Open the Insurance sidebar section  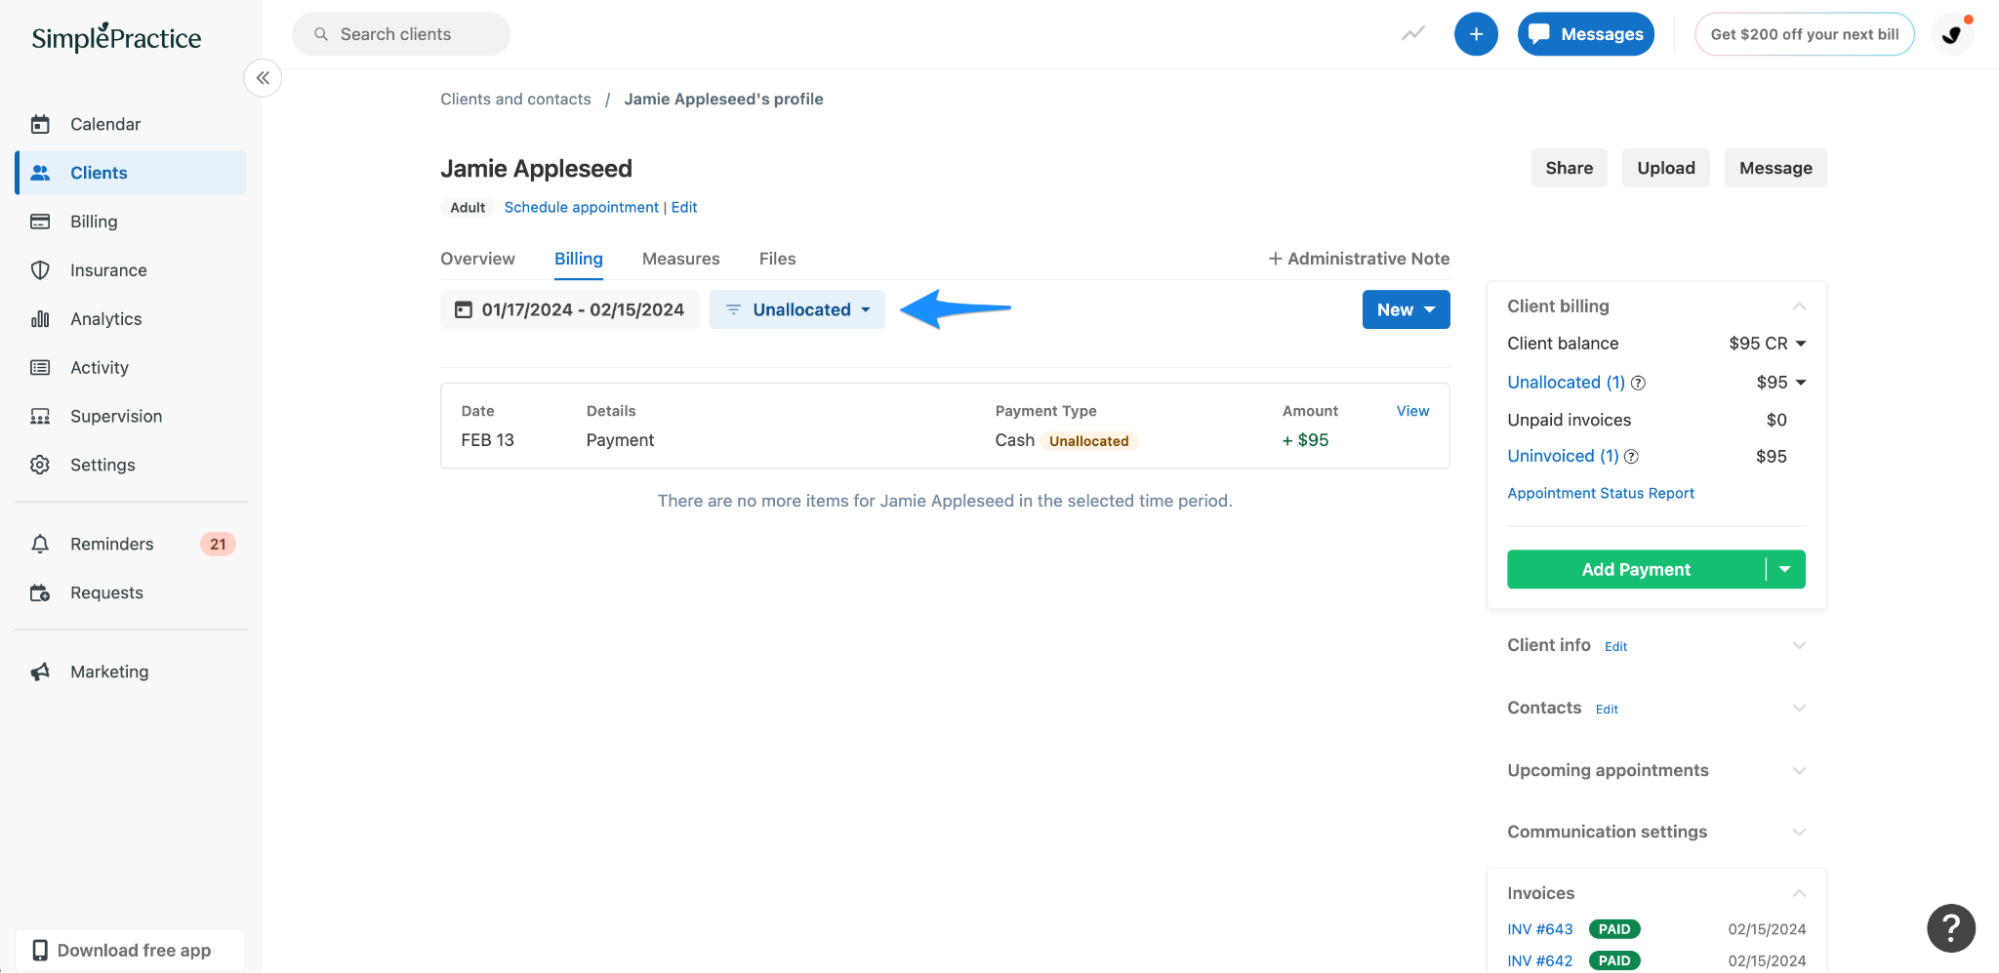40,270
